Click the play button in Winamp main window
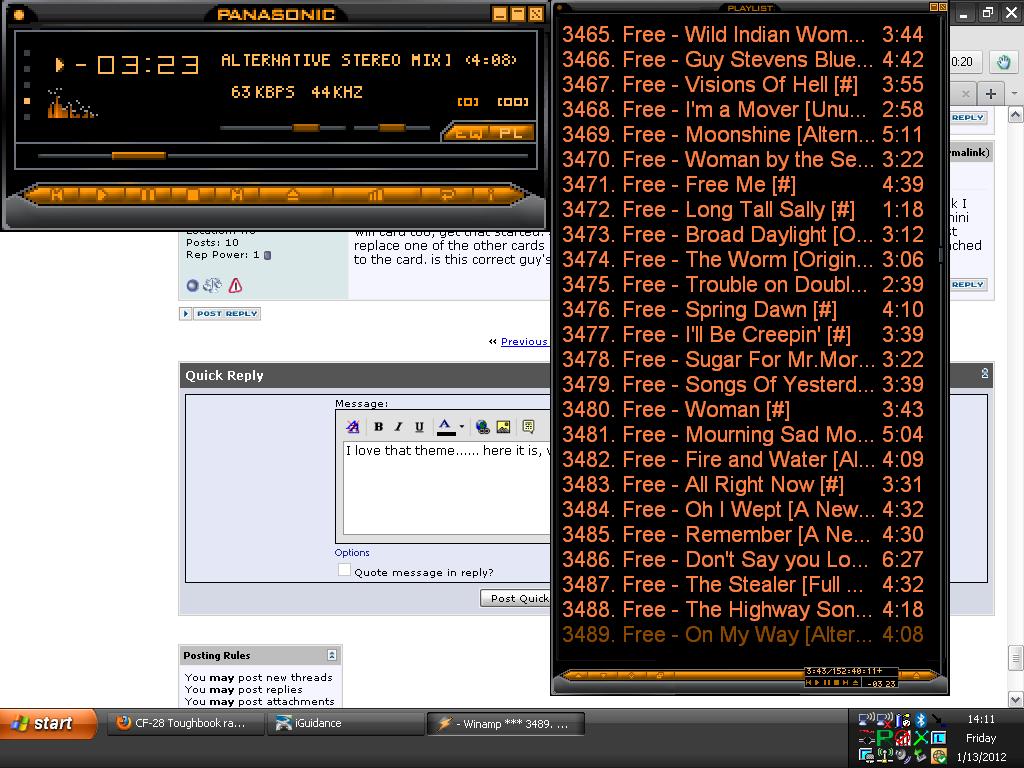This screenshot has width=1024, height=768. pyautogui.click(x=102, y=195)
